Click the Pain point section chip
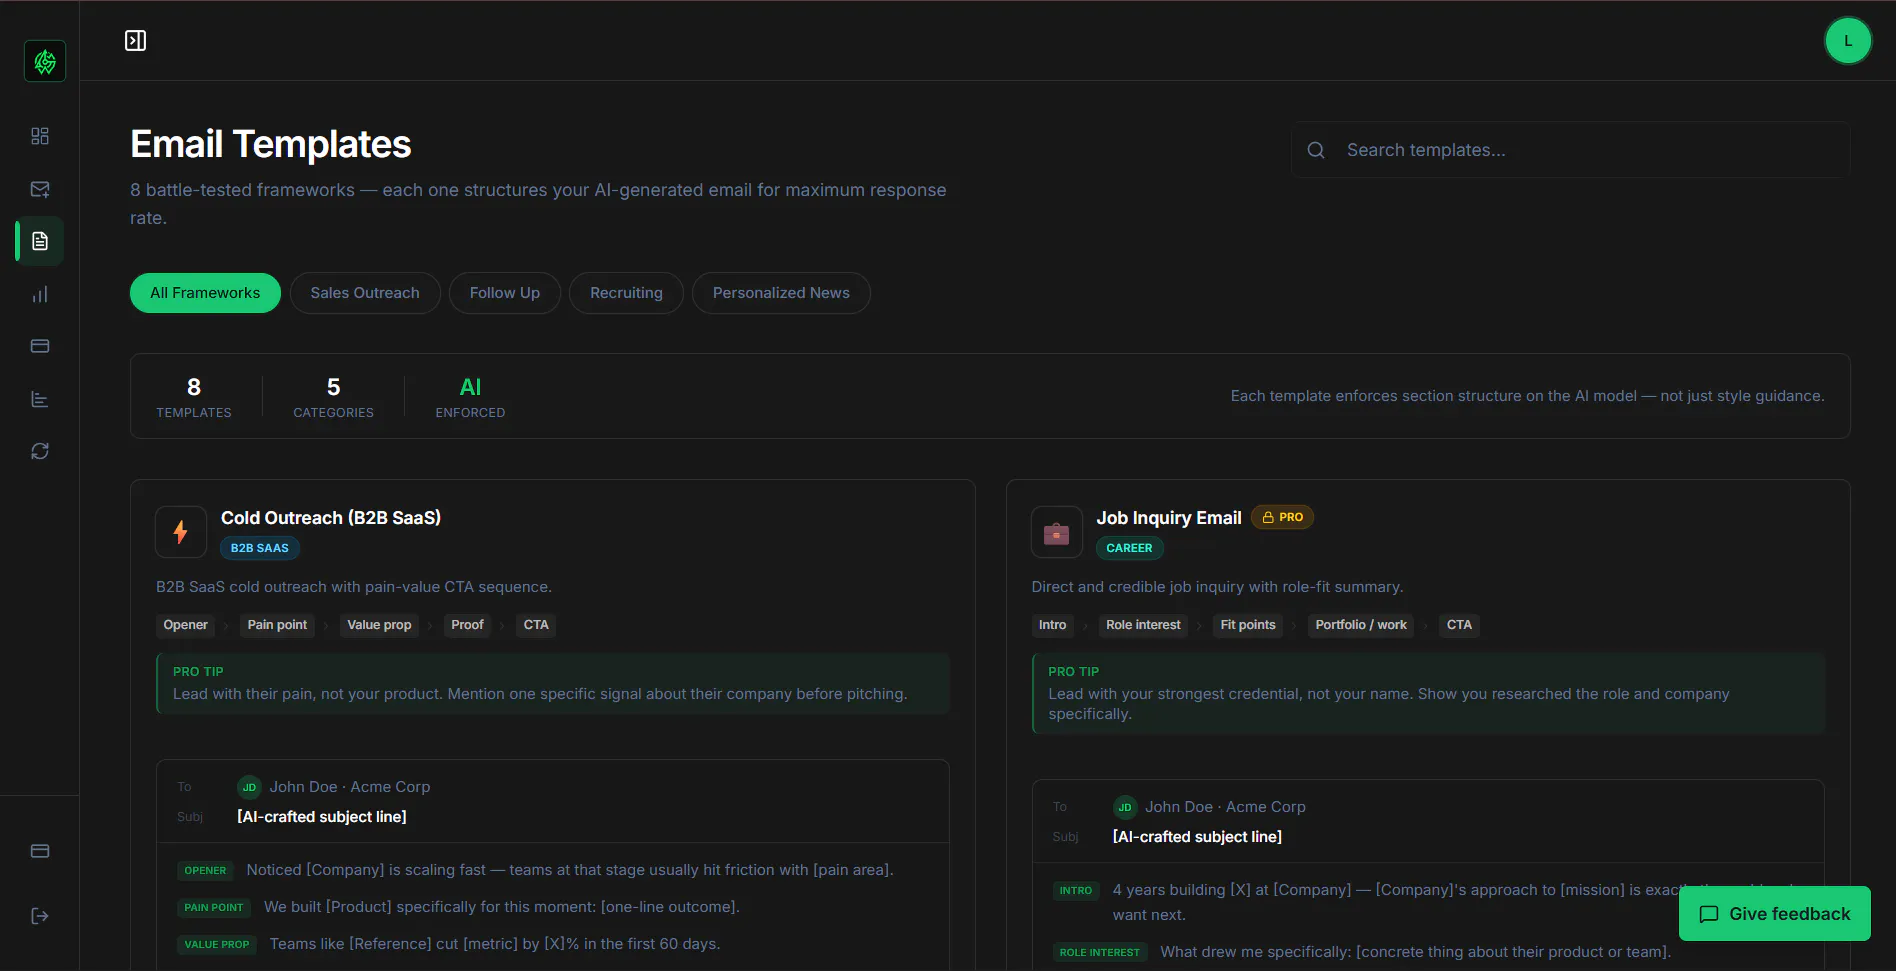Image resolution: width=1896 pixels, height=971 pixels. click(277, 625)
